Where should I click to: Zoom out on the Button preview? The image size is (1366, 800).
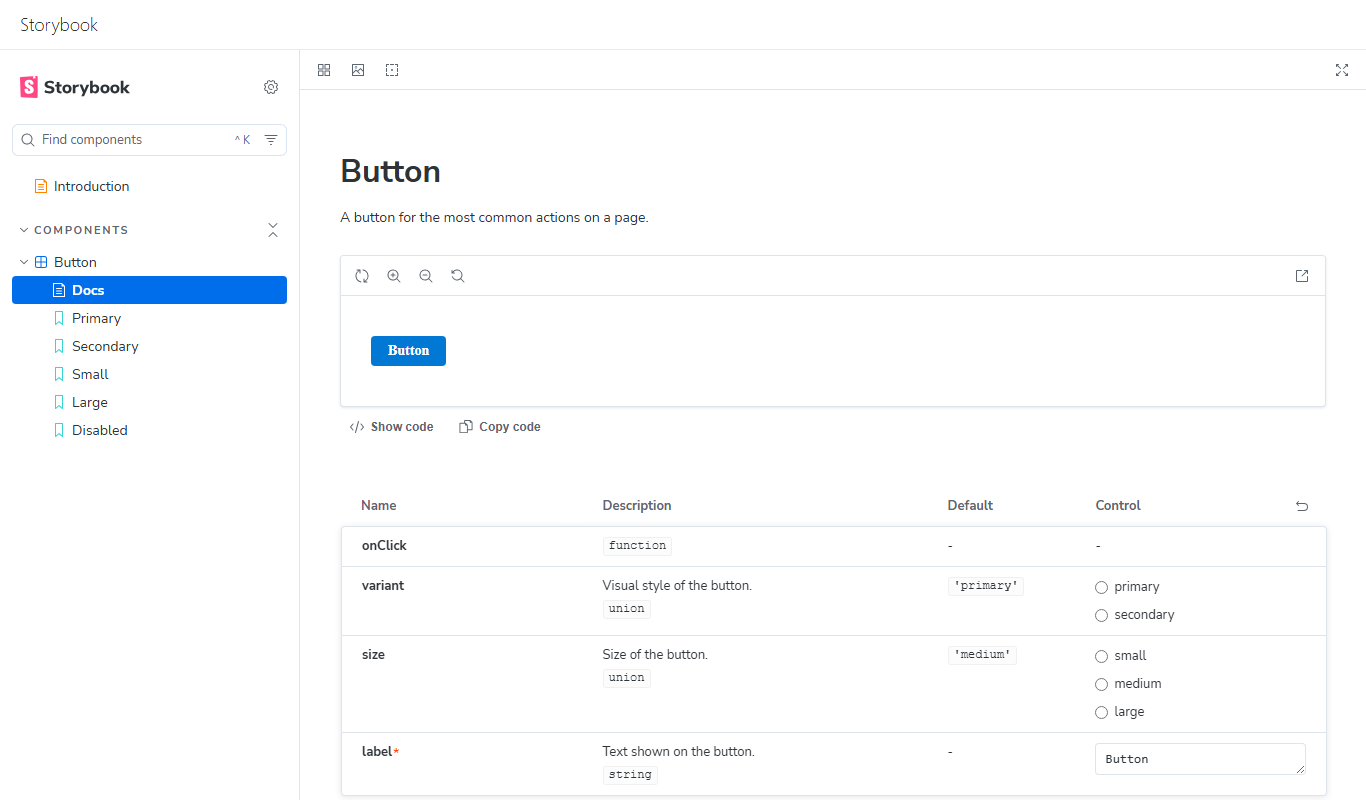point(426,276)
